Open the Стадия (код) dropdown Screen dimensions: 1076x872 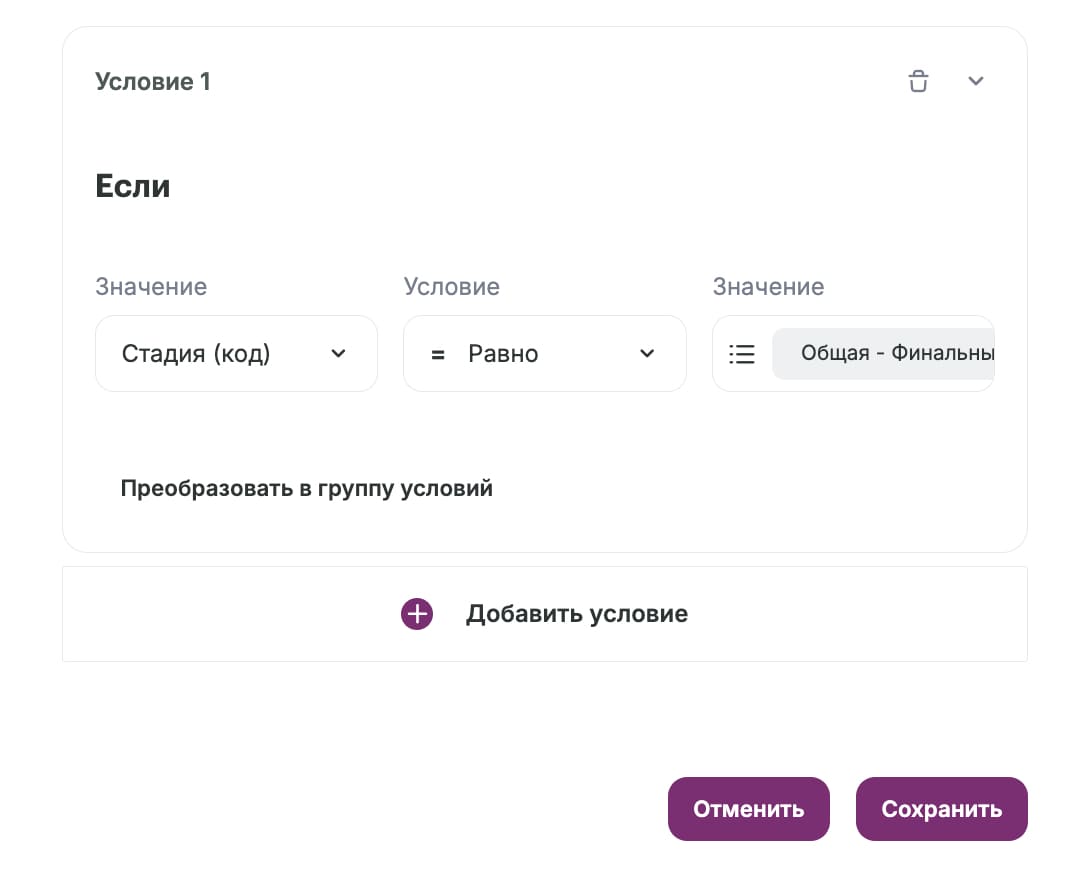pos(236,353)
